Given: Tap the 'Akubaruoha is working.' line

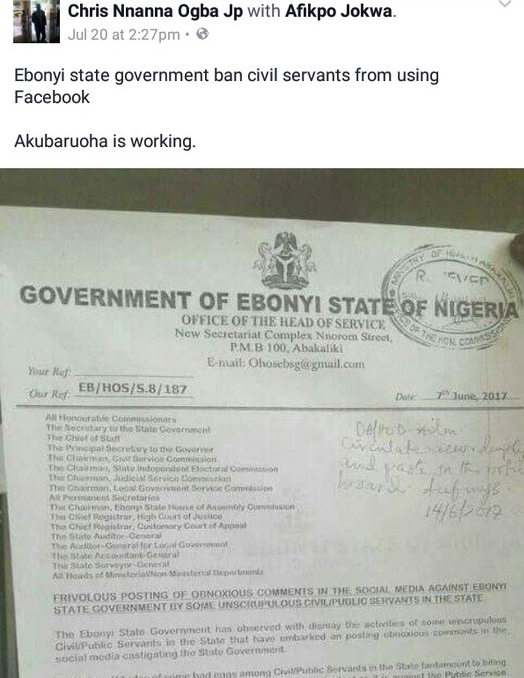Looking at the screenshot, I should [105, 141].
